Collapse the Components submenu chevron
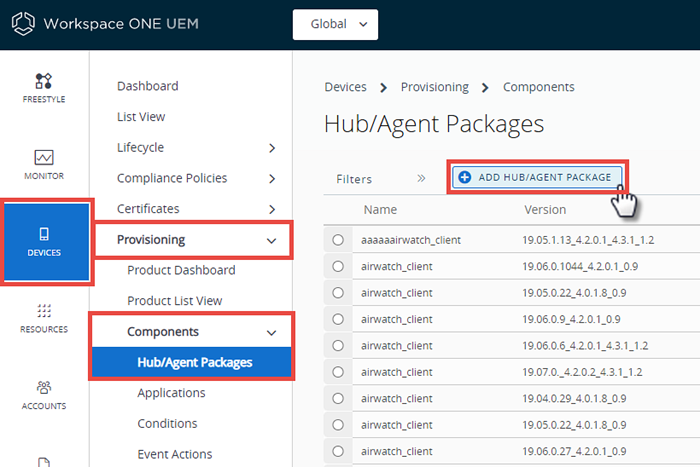700x467 pixels. [271, 333]
